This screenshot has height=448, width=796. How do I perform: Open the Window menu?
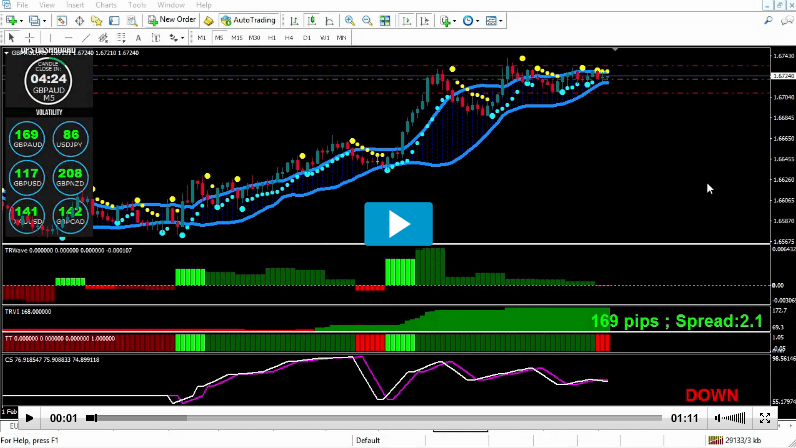click(171, 5)
